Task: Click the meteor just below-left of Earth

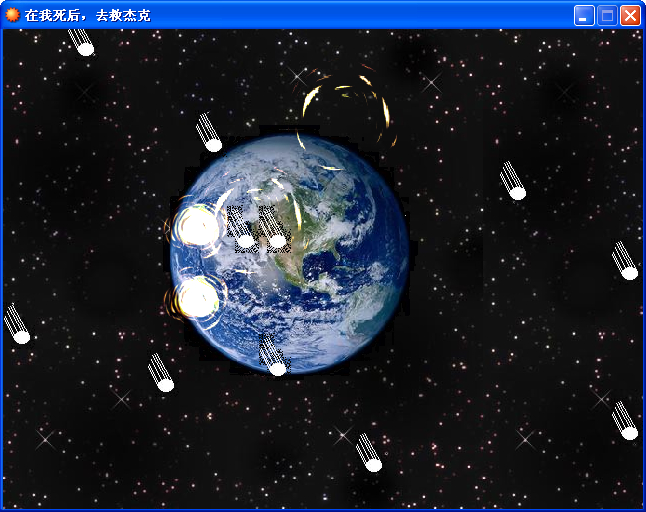Action: pos(161,373)
